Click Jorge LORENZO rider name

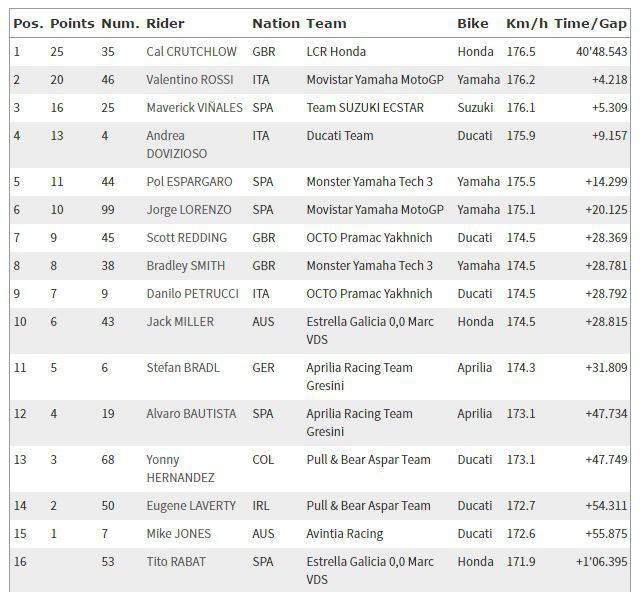point(189,210)
